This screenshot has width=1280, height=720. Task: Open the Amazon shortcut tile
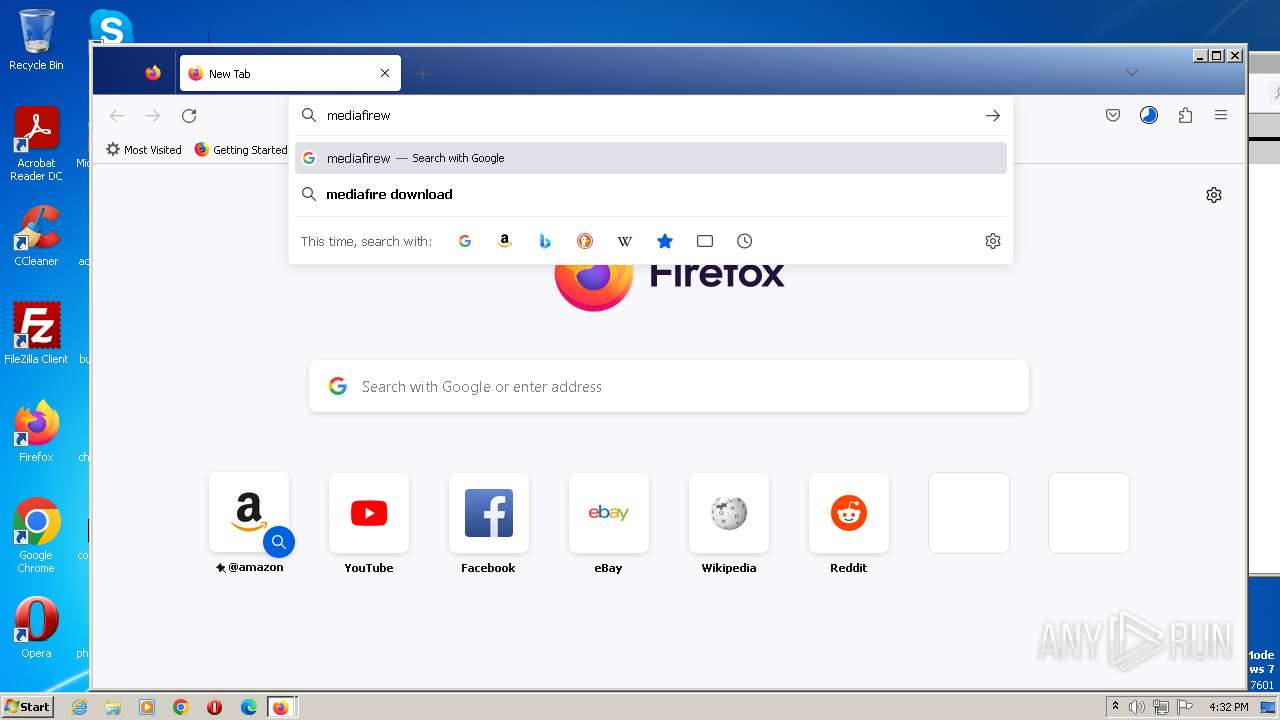pos(249,513)
